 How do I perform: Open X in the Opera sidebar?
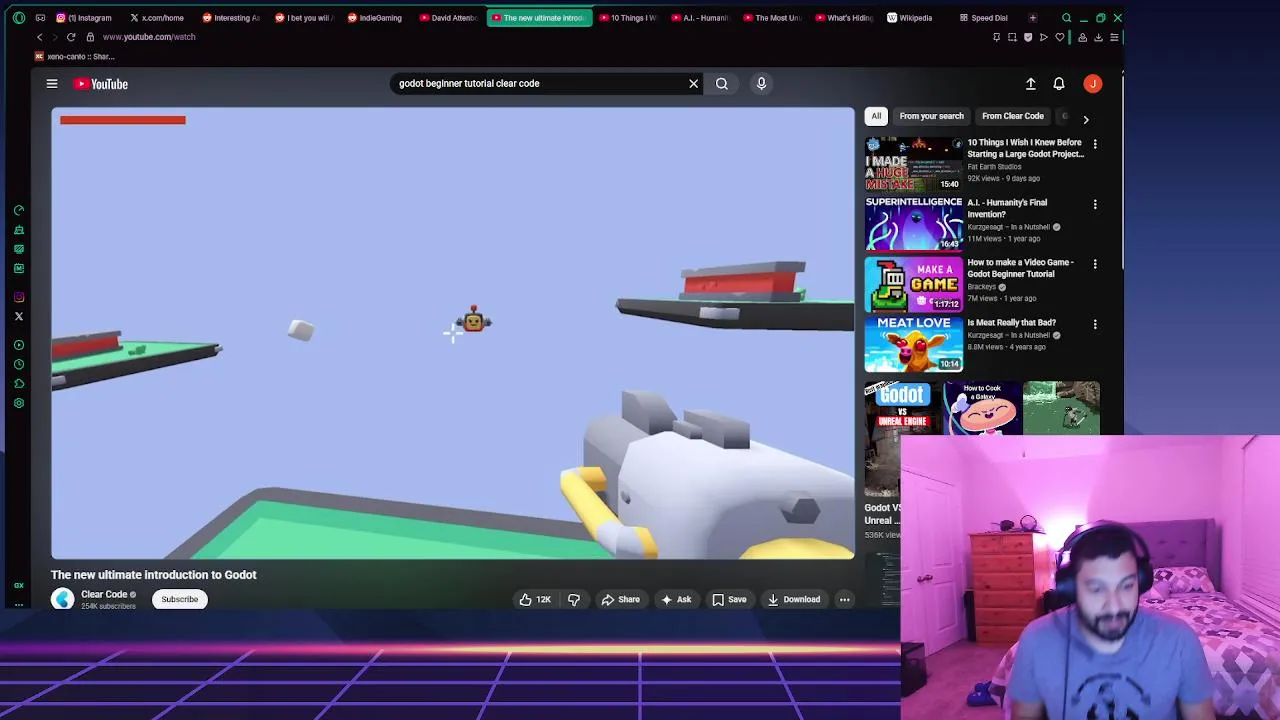[19, 316]
